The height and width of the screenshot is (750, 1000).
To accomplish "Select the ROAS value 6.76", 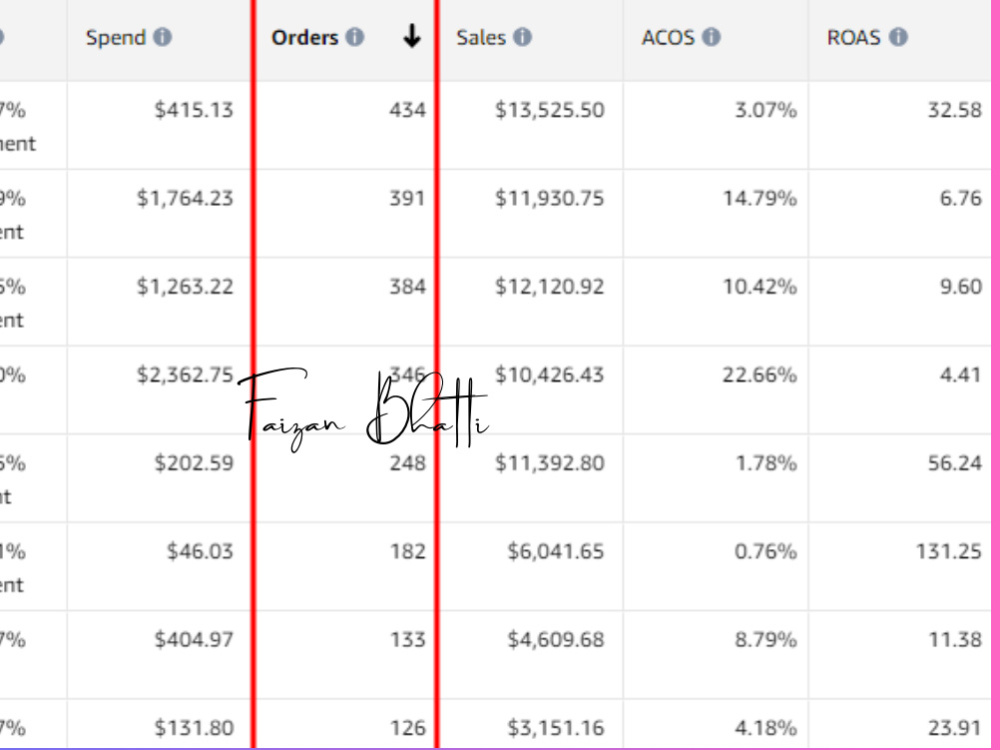I will click(960, 198).
